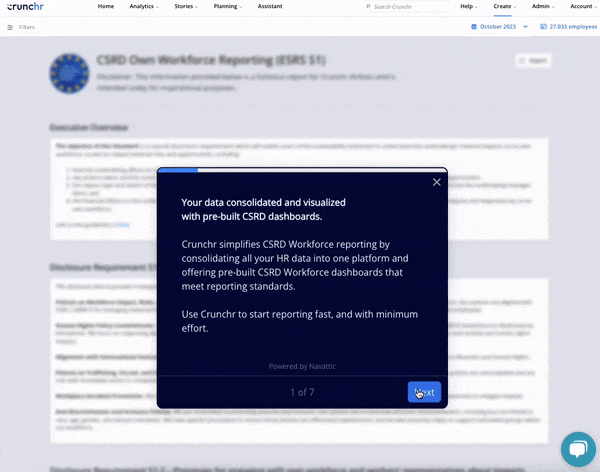This screenshot has height=472, width=600.
Task: Open the October 2023 date selector
Action: (498, 27)
